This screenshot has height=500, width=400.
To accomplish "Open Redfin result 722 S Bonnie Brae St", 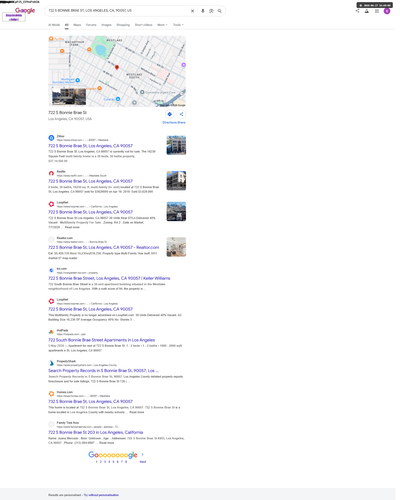I will coord(90,181).
